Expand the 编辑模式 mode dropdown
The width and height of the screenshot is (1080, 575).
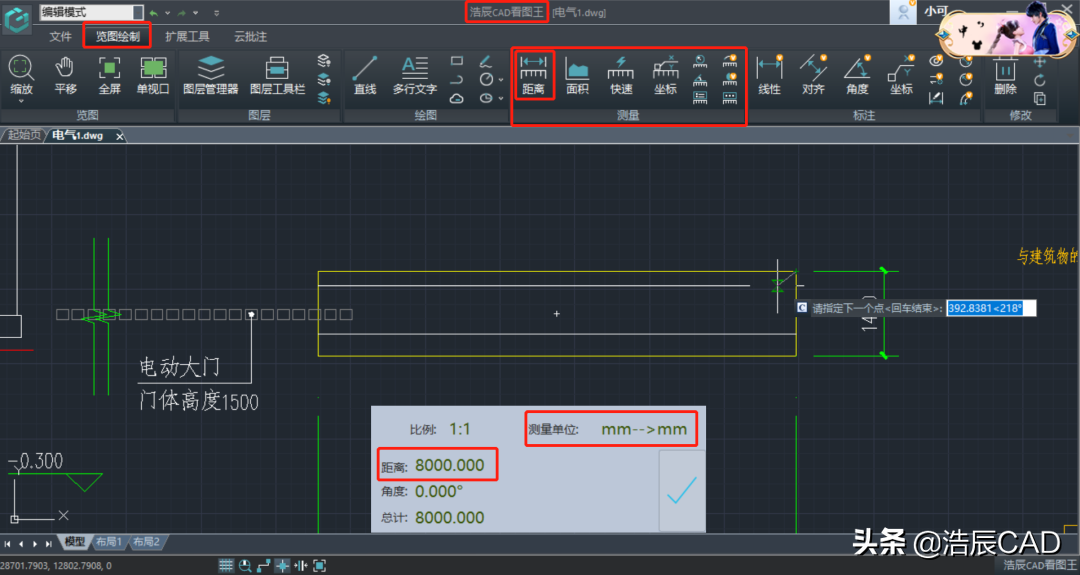pyautogui.click(x=138, y=12)
